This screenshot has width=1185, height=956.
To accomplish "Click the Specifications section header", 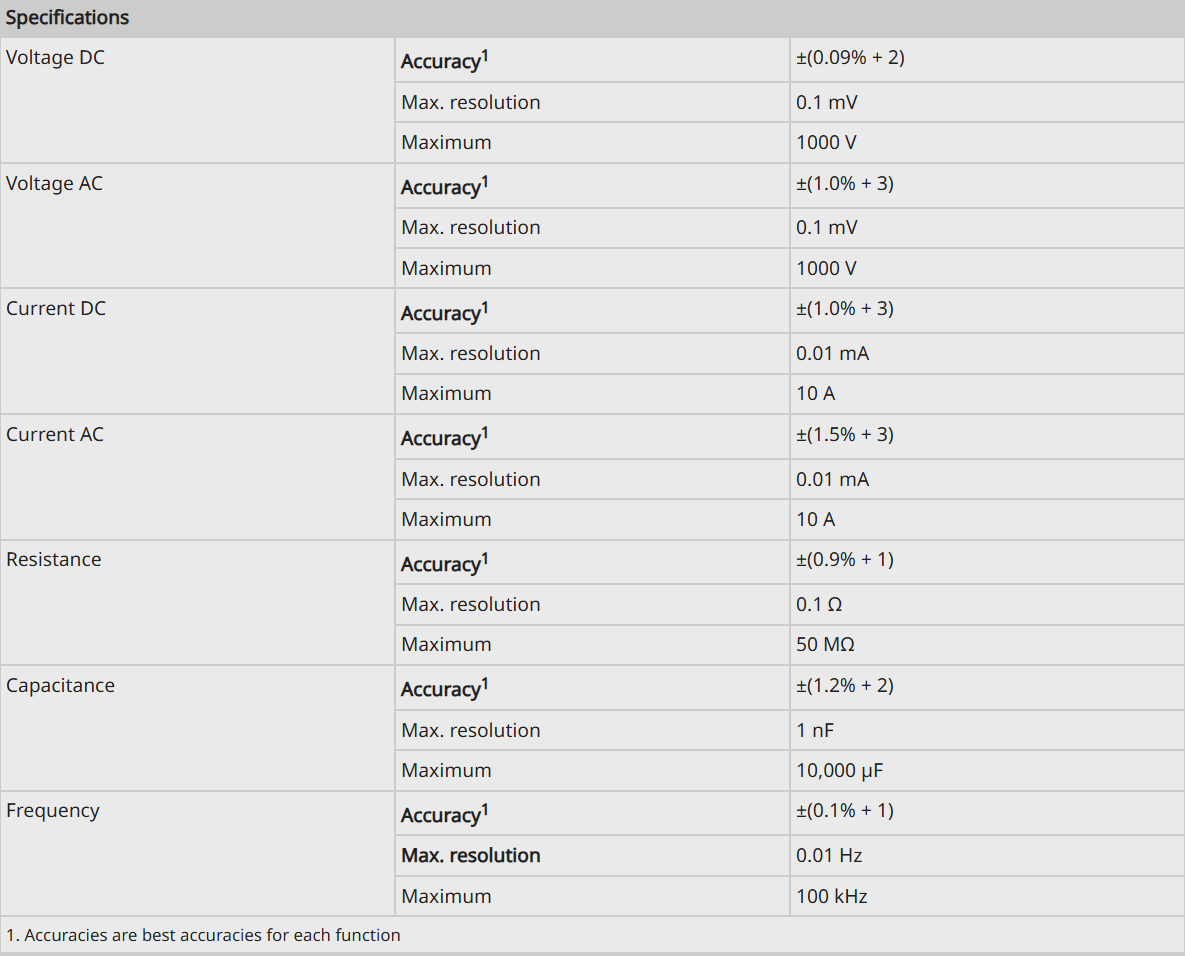I will [67, 17].
